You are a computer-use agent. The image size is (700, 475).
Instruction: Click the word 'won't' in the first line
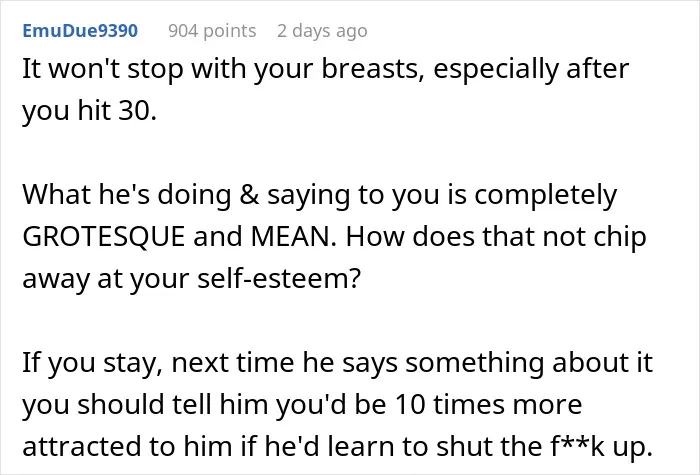[84, 70]
